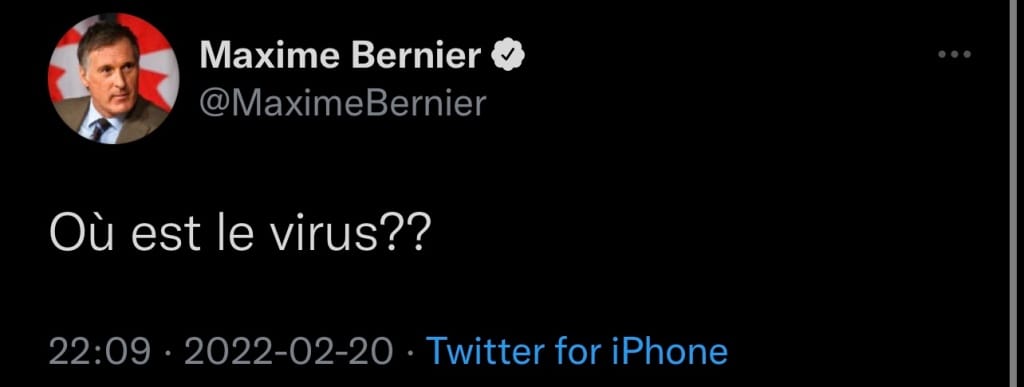Click the display name Maxime Bernier
This screenshot has width=1024, height=387.
click(340, 57)
